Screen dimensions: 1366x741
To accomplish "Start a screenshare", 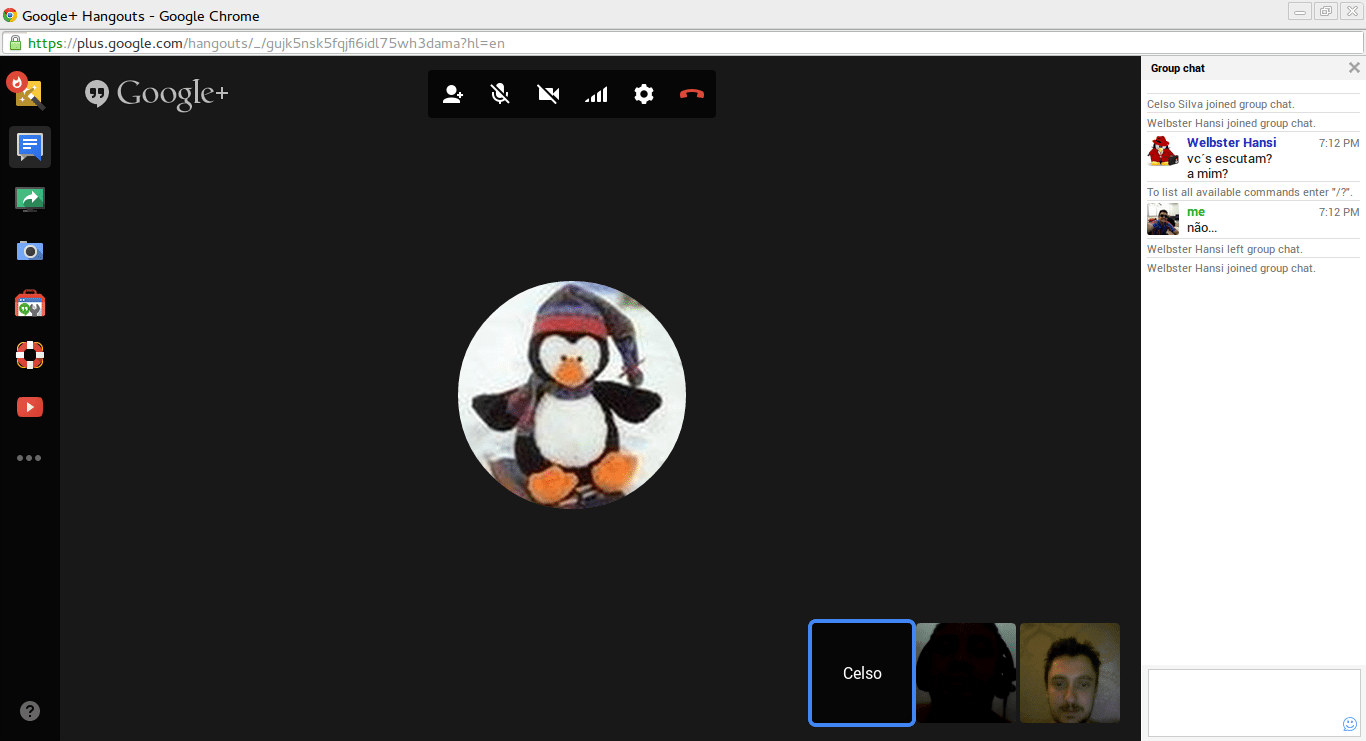I will click(29, 199).
